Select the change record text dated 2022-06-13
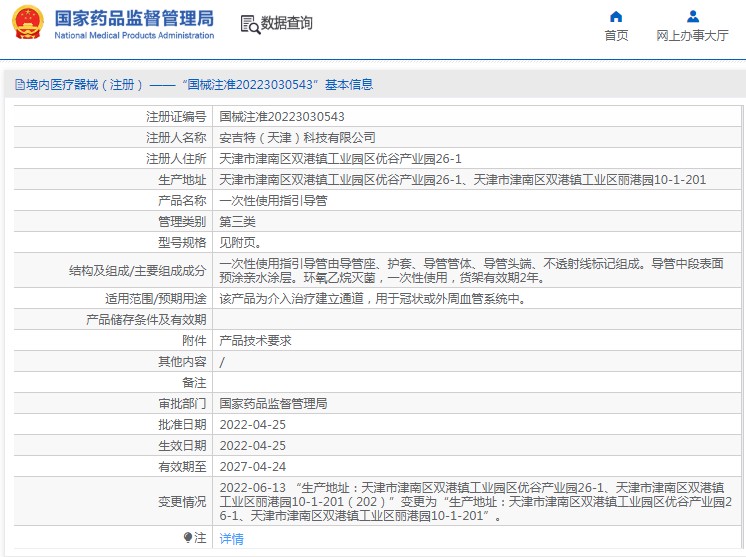This screenshot has width=746, height=557. [x=476, y=501]
